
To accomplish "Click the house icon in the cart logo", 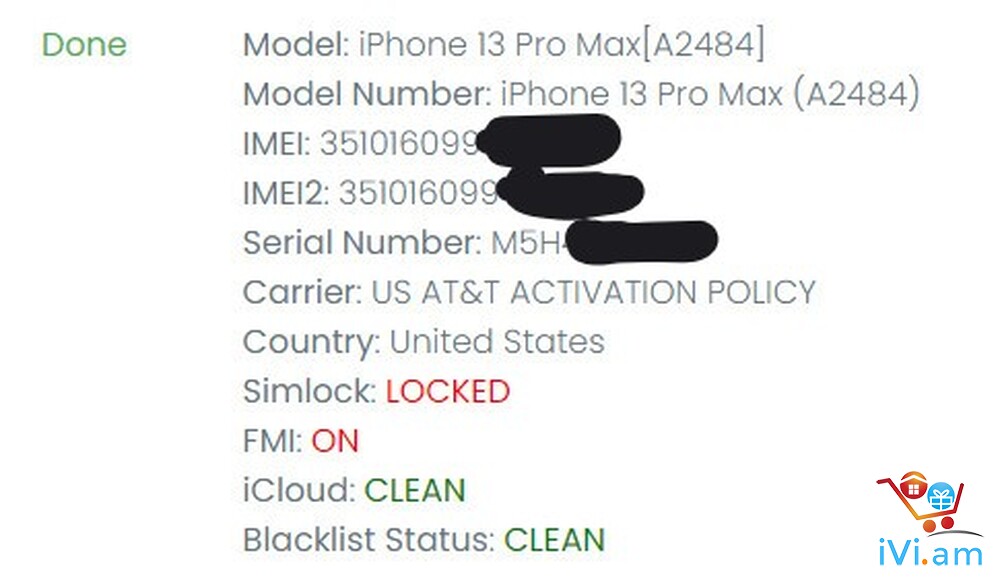I will click(914, 486).
